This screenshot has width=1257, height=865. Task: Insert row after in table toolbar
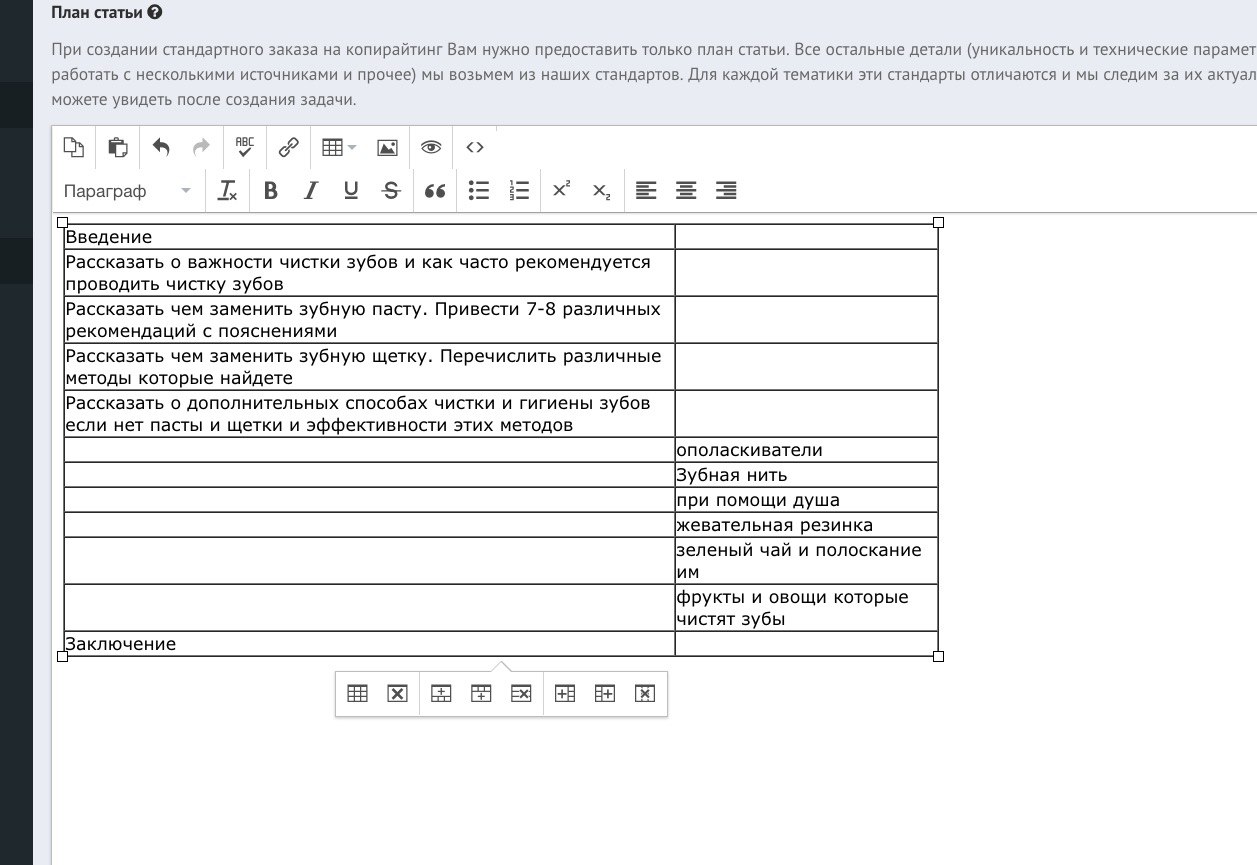(x=481, y=694)
